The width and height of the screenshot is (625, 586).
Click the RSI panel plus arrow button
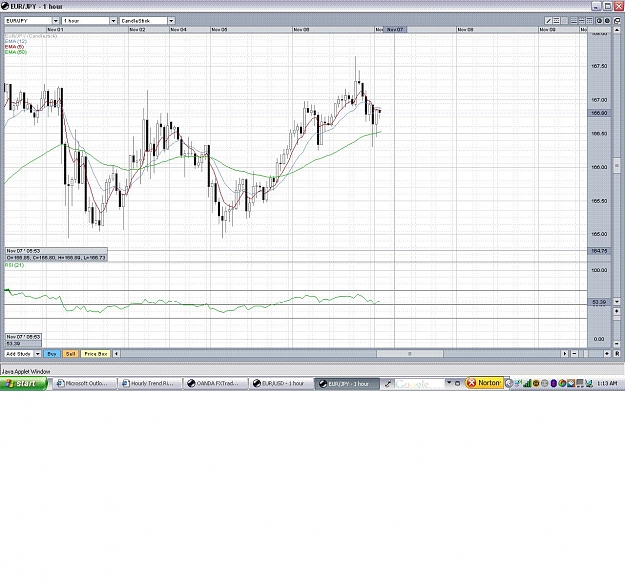coord(617,311)
